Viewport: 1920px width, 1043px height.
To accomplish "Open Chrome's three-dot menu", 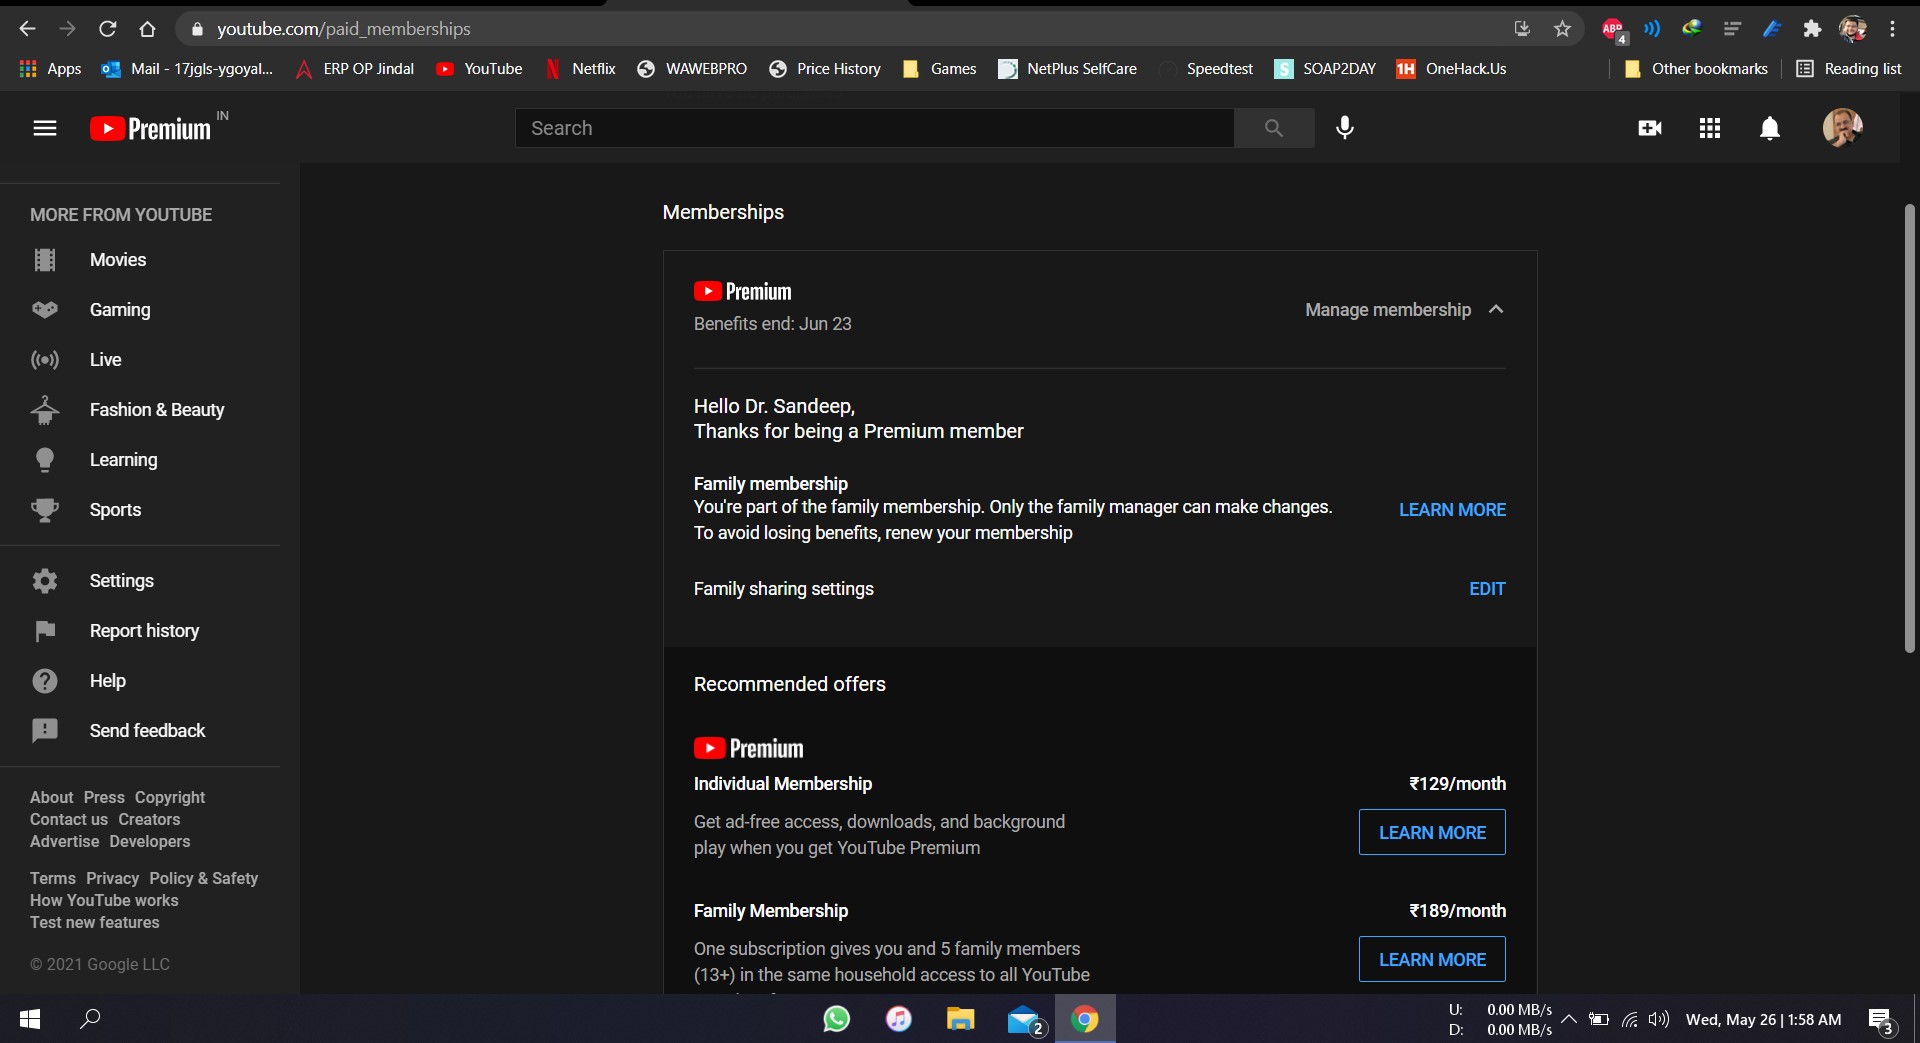I will [x=1892, y=29].
